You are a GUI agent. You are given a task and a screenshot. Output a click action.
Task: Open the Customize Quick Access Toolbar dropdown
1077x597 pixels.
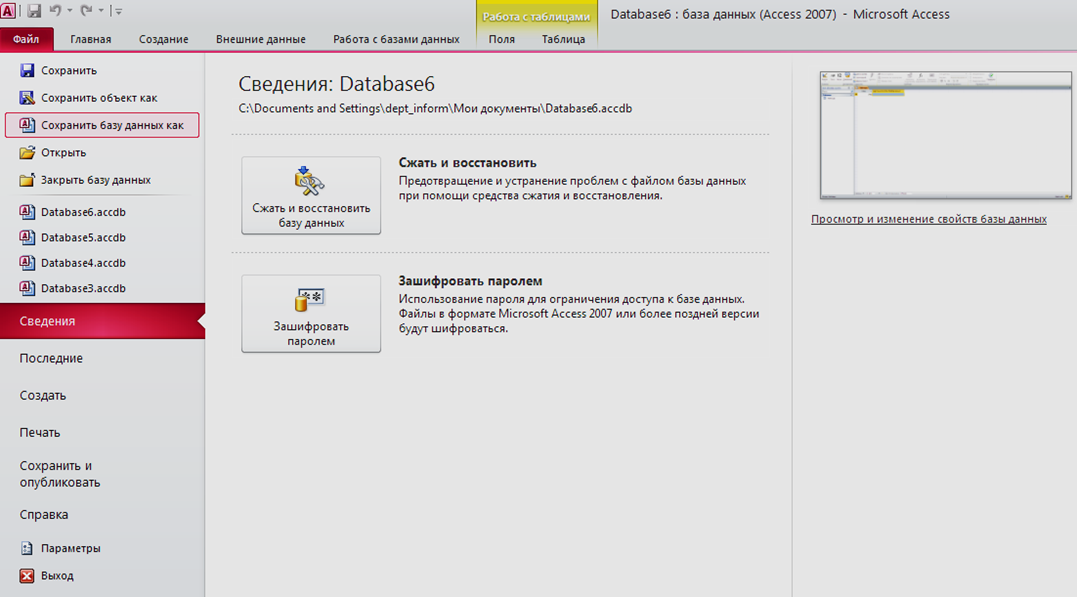[118, 11]
